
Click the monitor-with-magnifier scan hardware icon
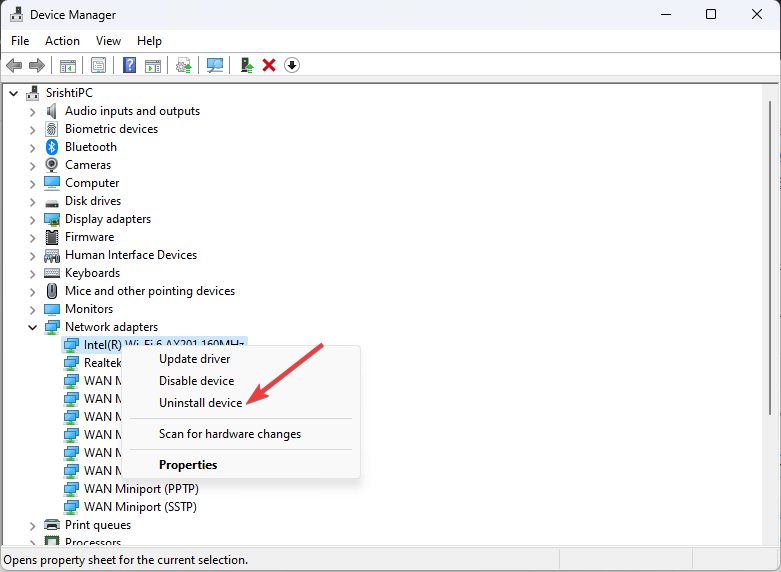[215, 65]
